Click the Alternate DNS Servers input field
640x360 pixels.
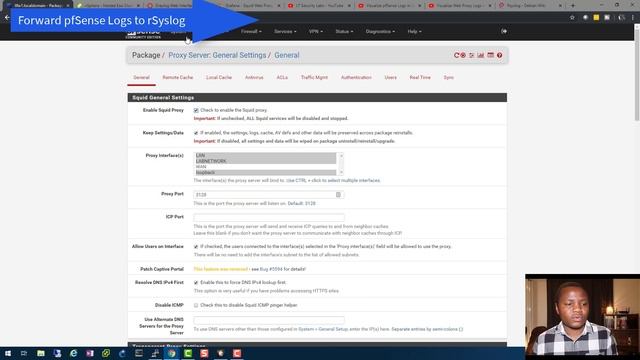(x=269, y=320)
